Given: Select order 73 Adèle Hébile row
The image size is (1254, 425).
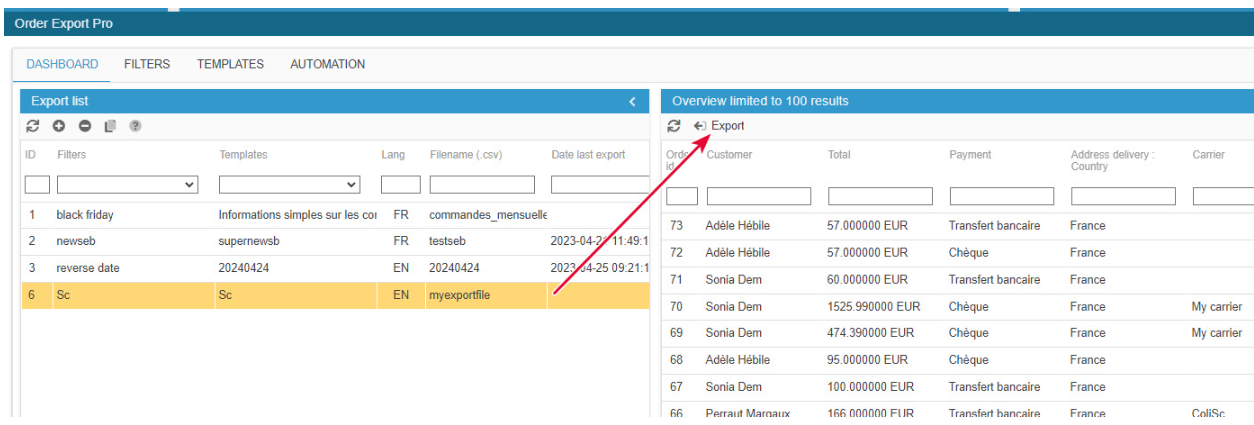Looking at the screenshot, I should [957, 226].
